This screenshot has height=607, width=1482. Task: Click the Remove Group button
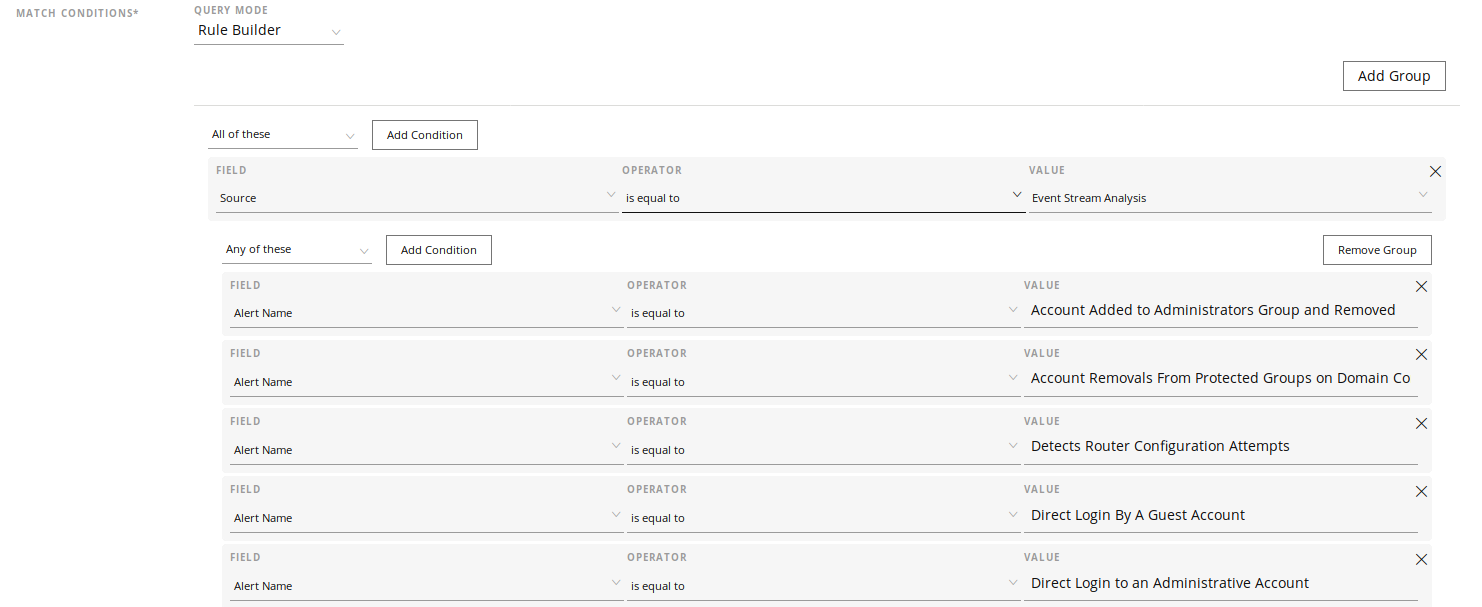(1376, 250)
